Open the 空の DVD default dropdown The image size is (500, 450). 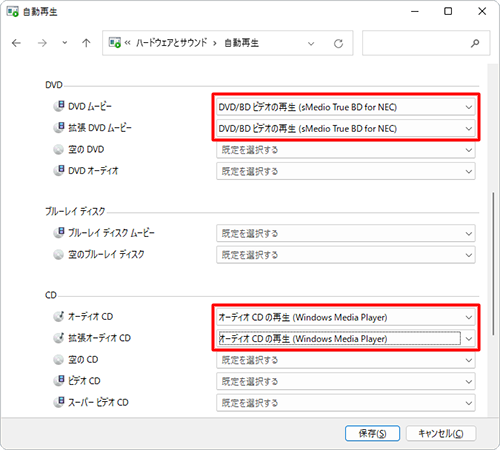[346, 150]
